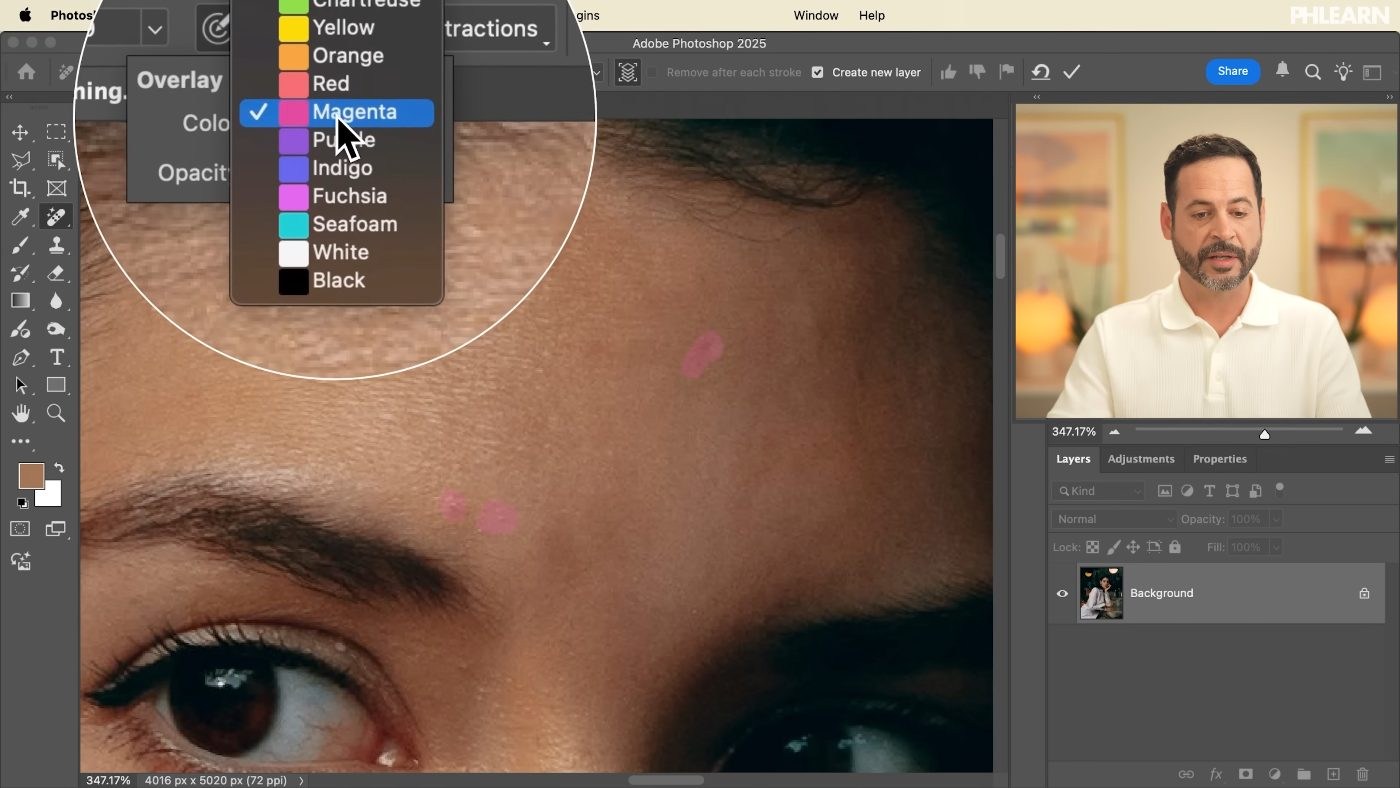Image resolution: width=1400 pixels, height=788 pixels.
Task: Commit with the checkmark icon
Action: click(x=1072, y=72)
